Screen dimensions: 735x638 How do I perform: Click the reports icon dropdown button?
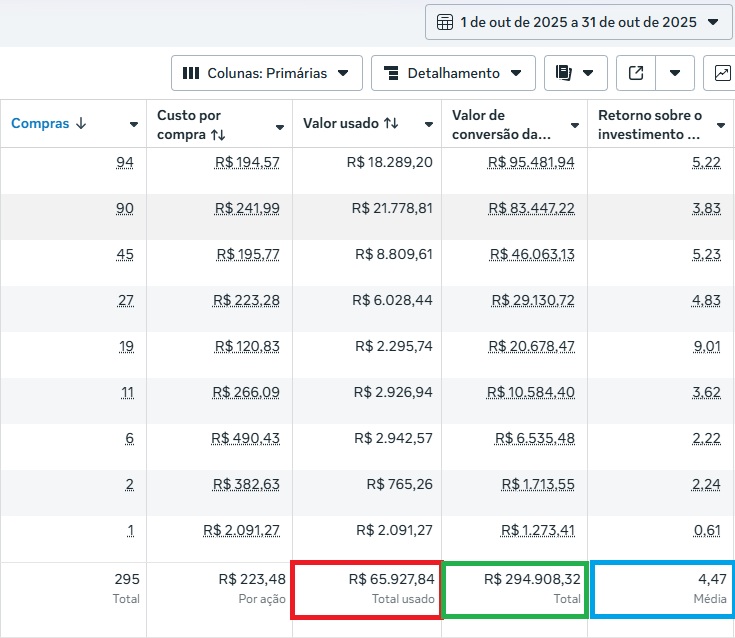click(575, 73)
